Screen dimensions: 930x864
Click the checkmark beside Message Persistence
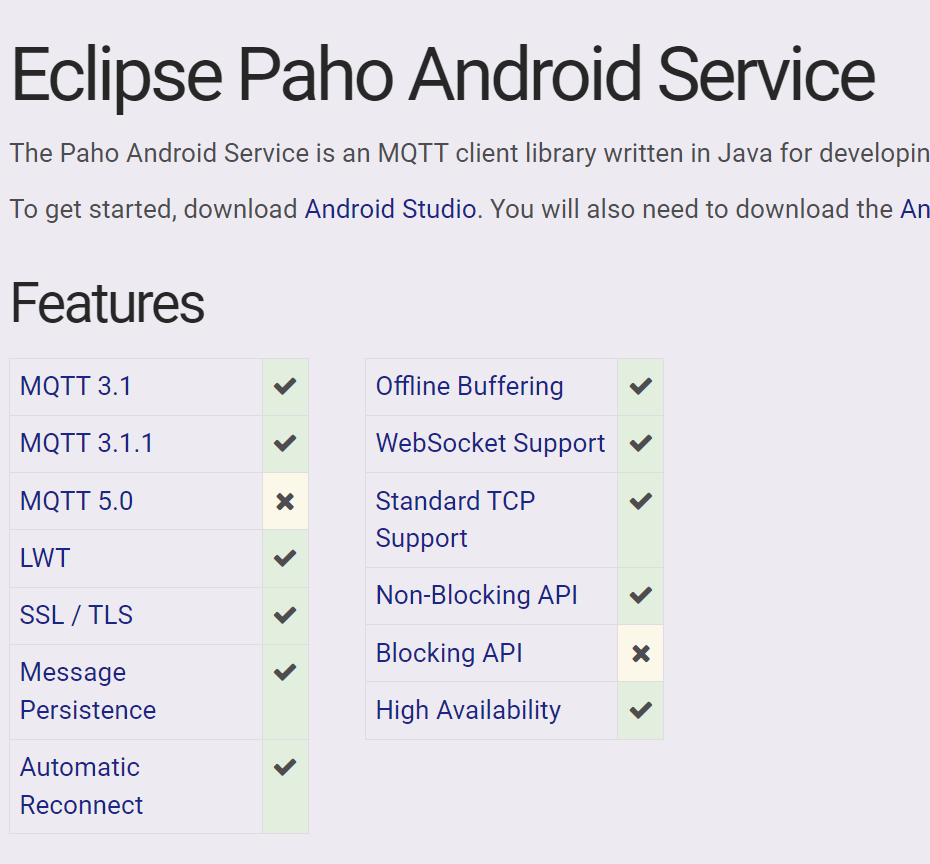pyautogui.click(x=285, y=672)
